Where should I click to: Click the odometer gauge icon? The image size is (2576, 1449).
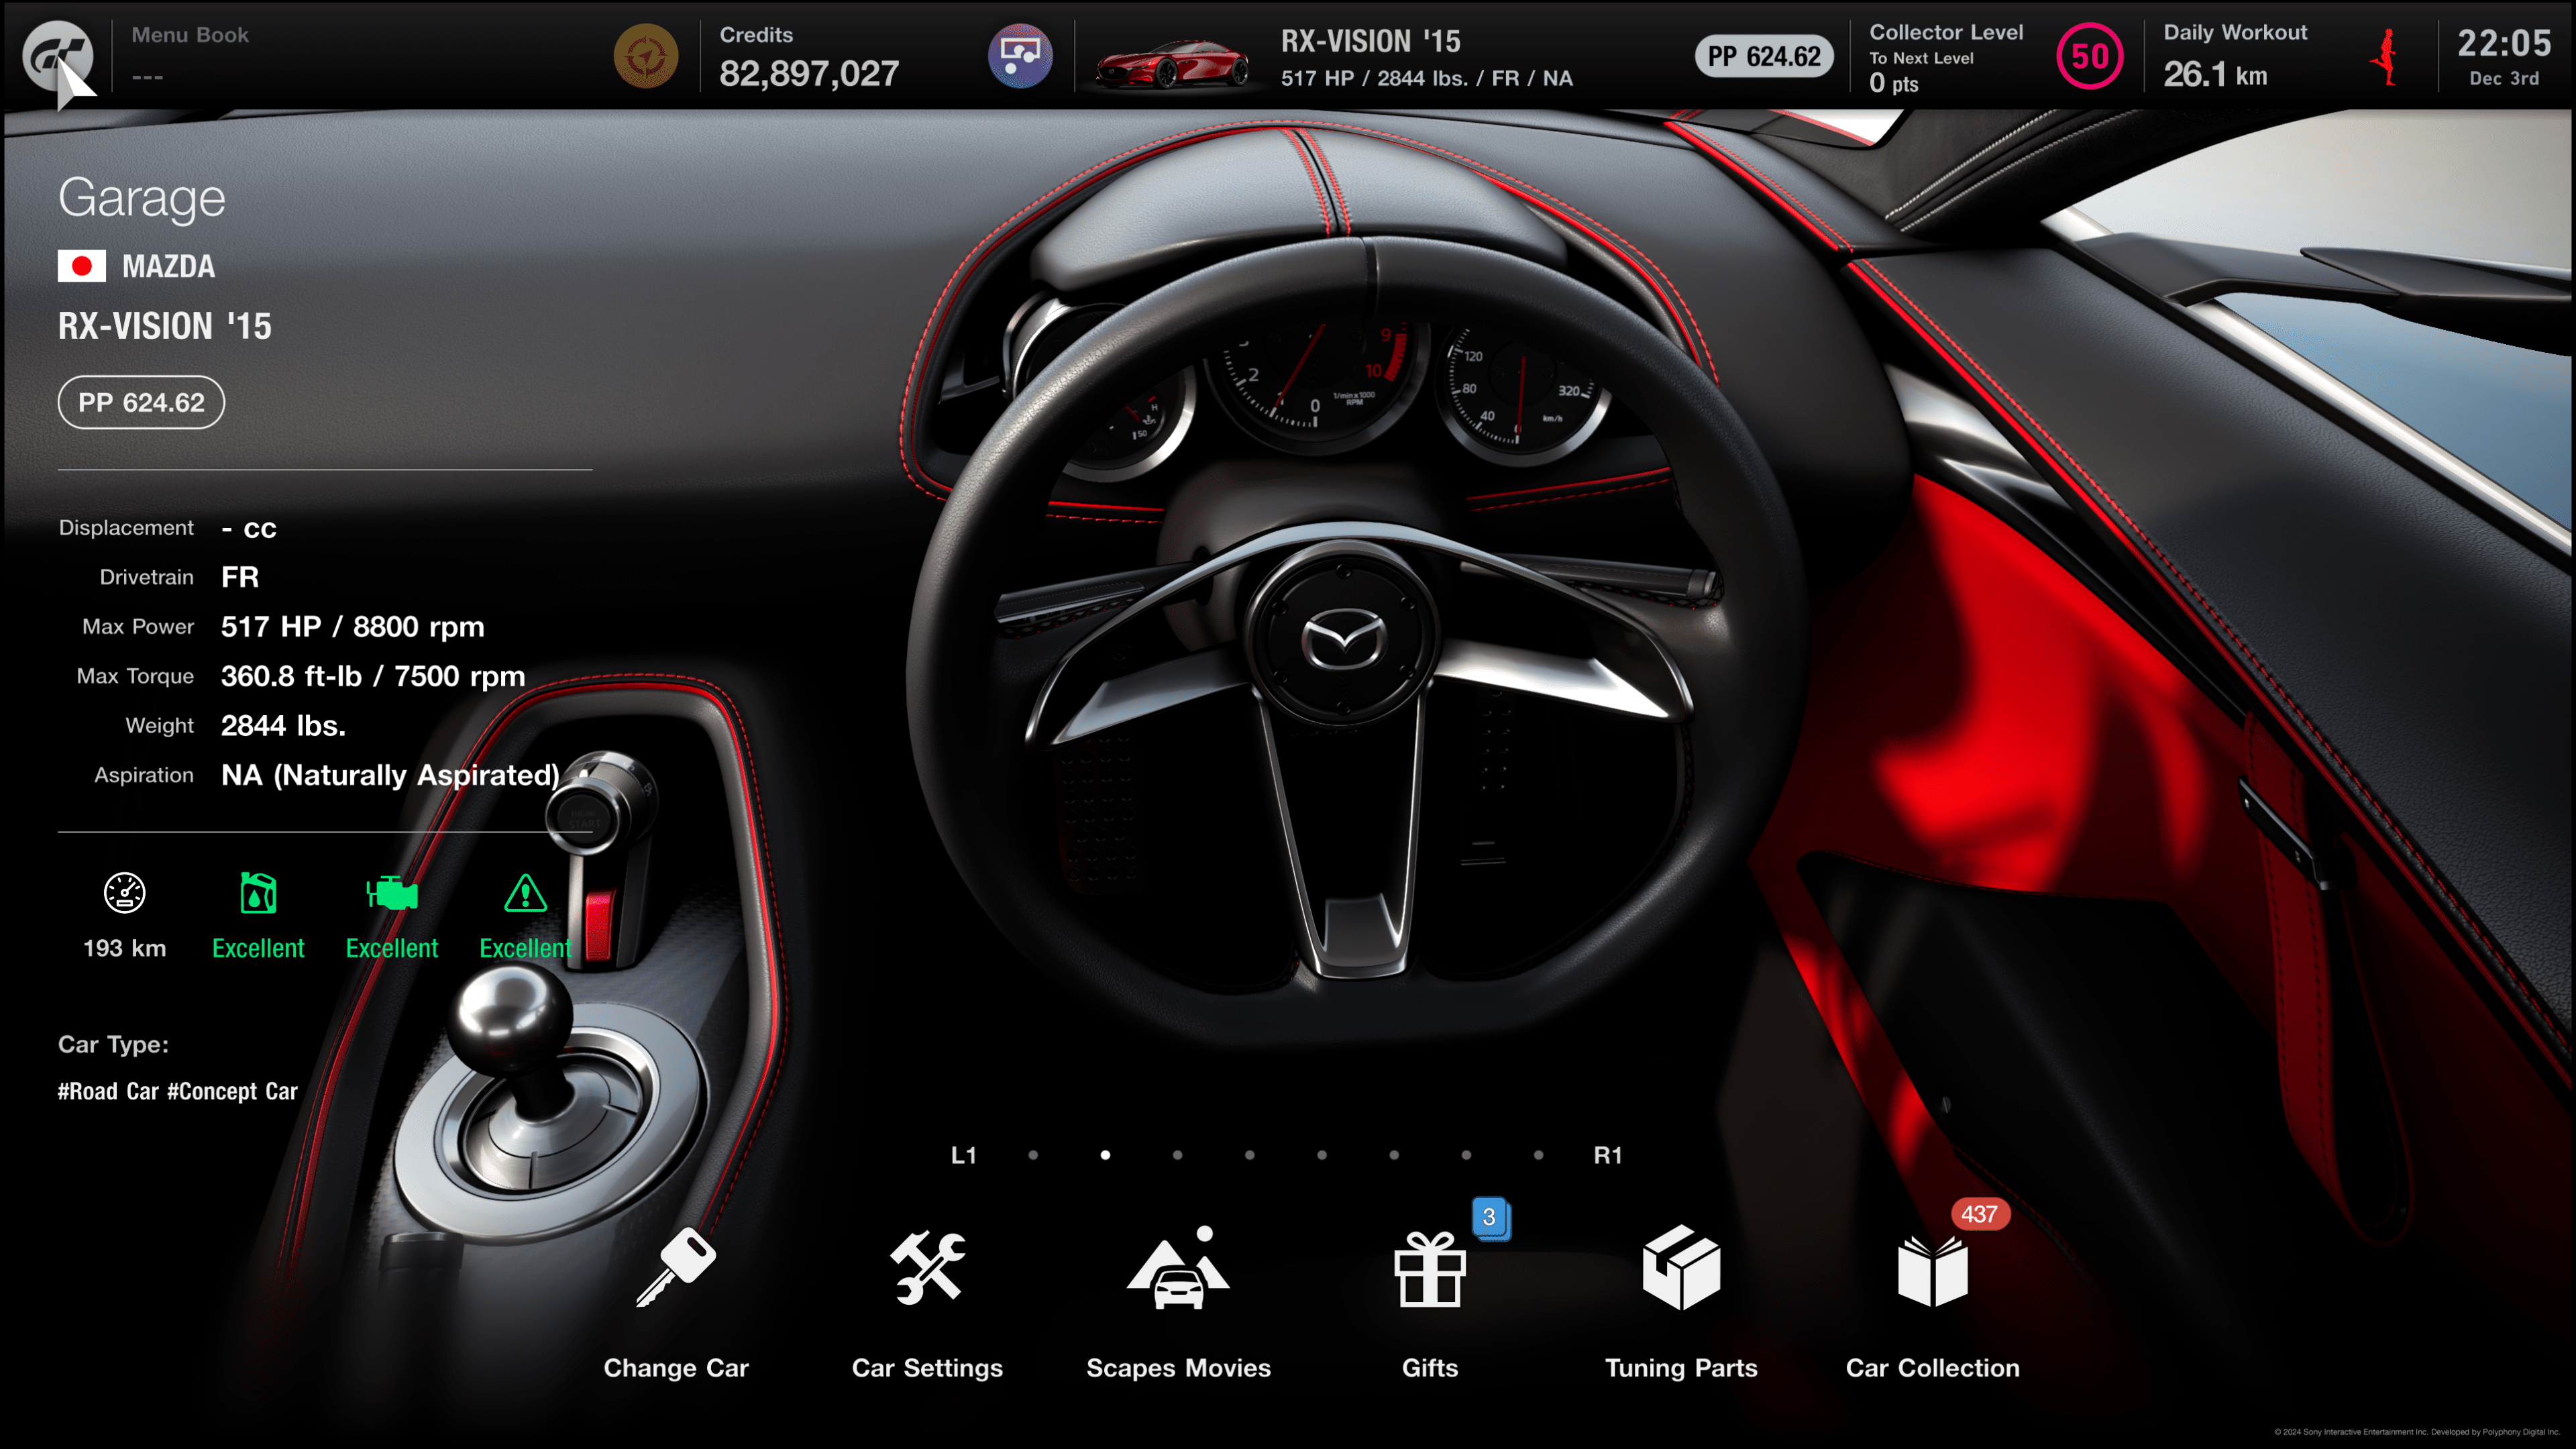[124, 892]
